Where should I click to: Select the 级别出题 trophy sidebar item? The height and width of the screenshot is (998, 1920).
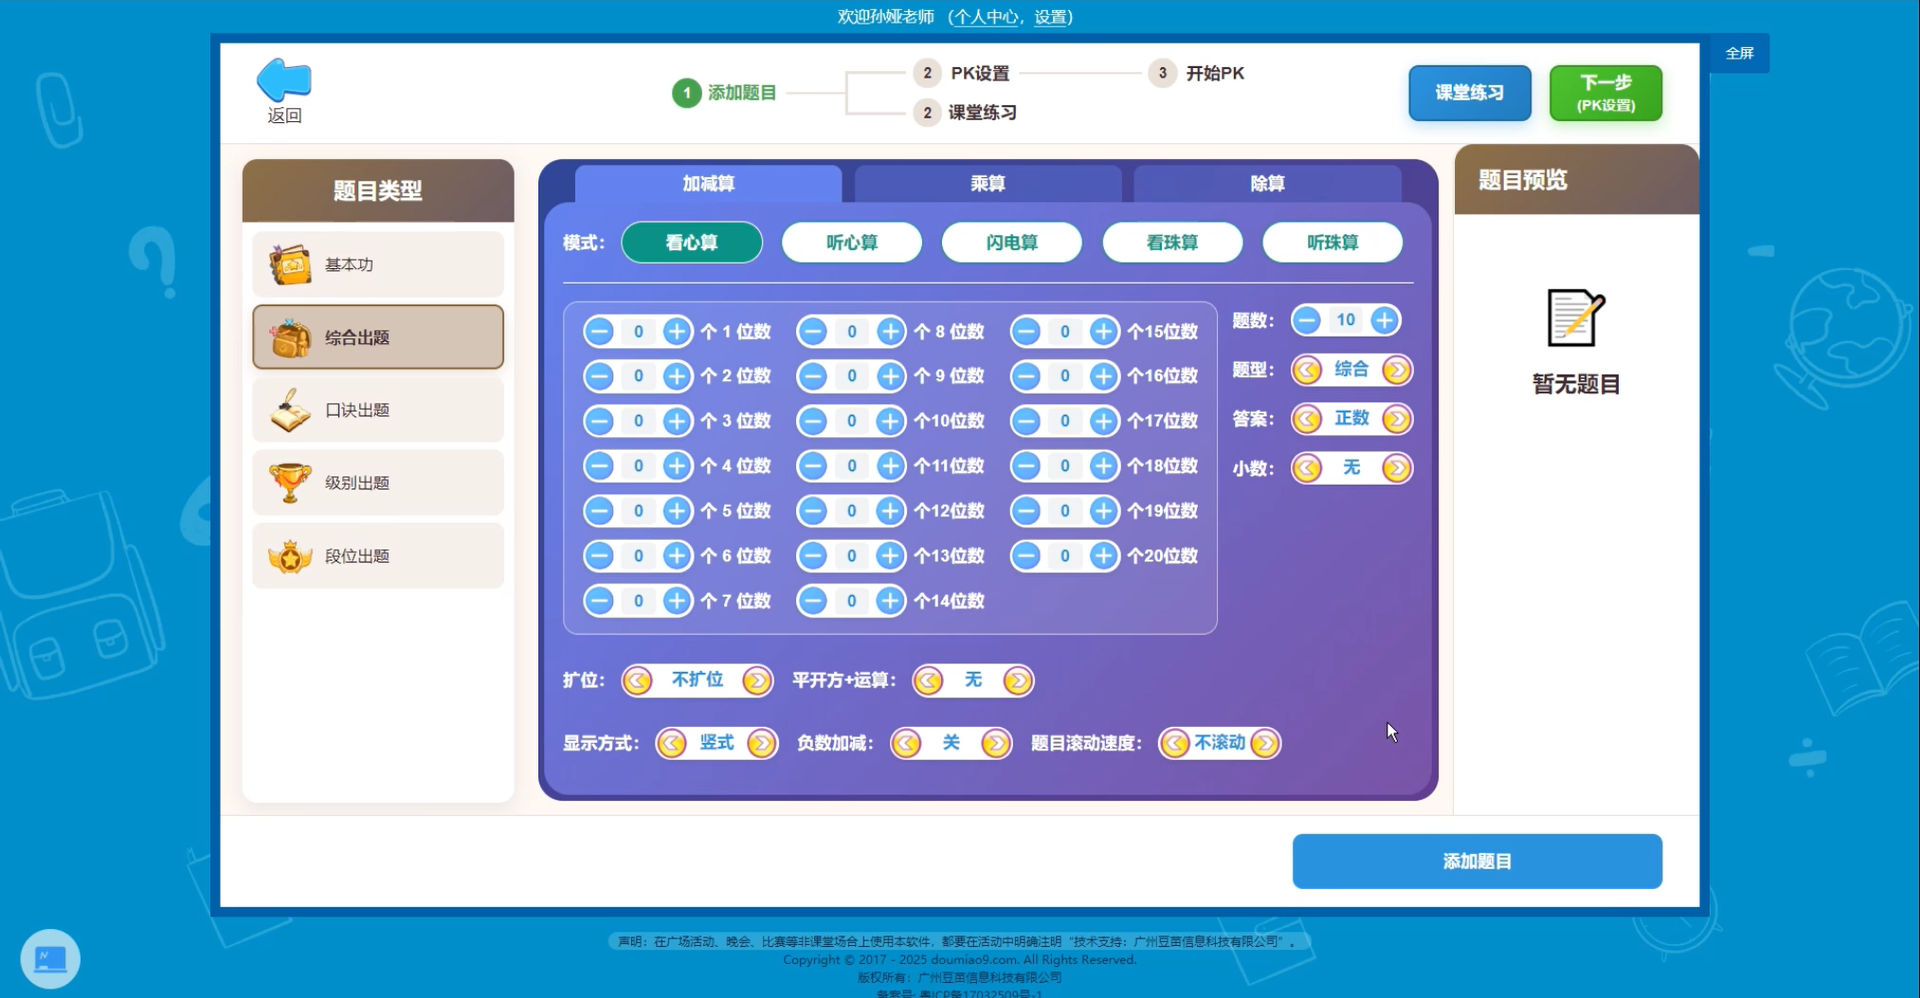point(377,482)
